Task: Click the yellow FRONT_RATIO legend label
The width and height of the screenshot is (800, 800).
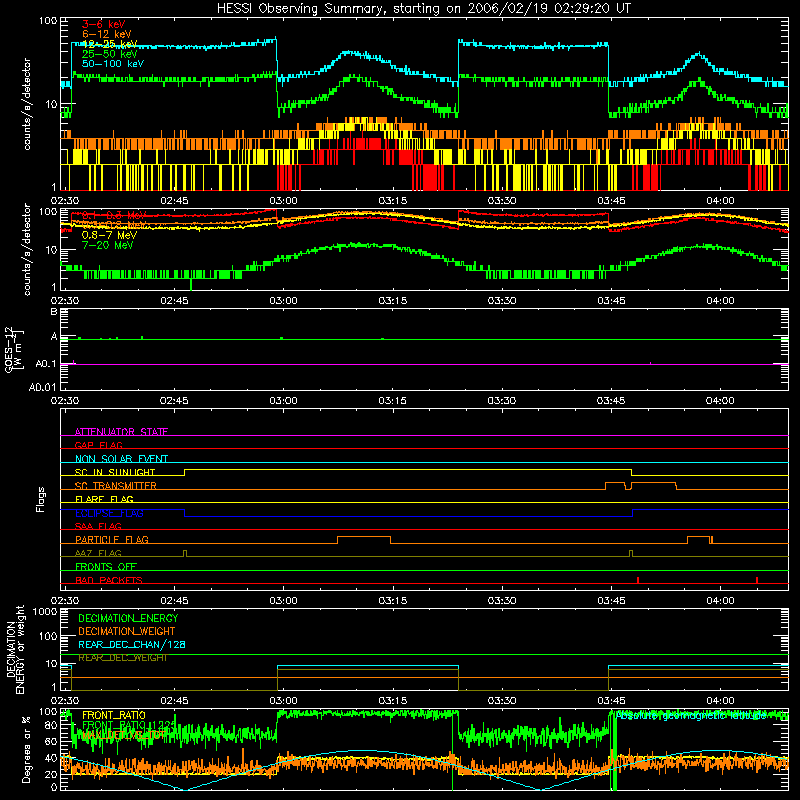Action: pyautogui.click(x=114, y=715)
